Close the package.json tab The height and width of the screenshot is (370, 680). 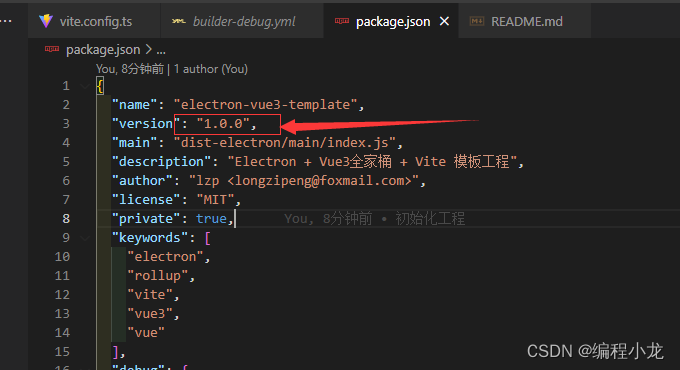click(445, 21)
